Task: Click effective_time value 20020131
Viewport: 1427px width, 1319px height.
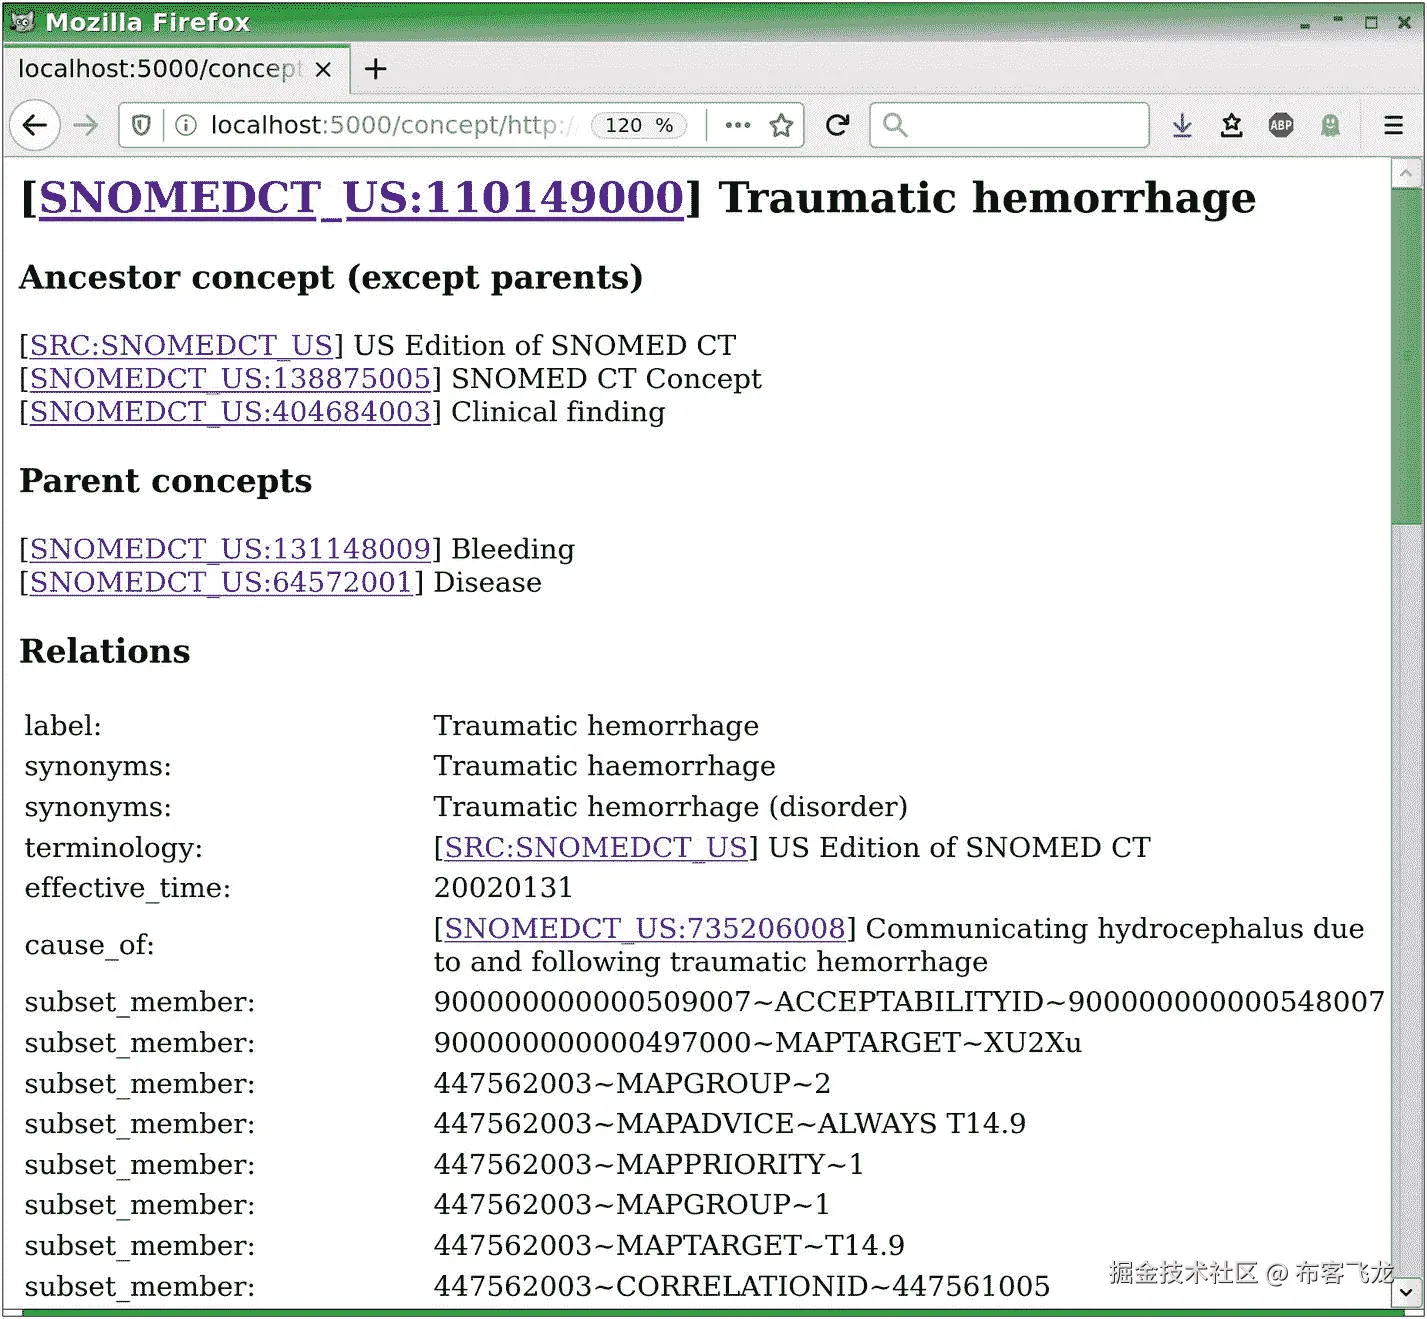Action: [x=503, y=888]
